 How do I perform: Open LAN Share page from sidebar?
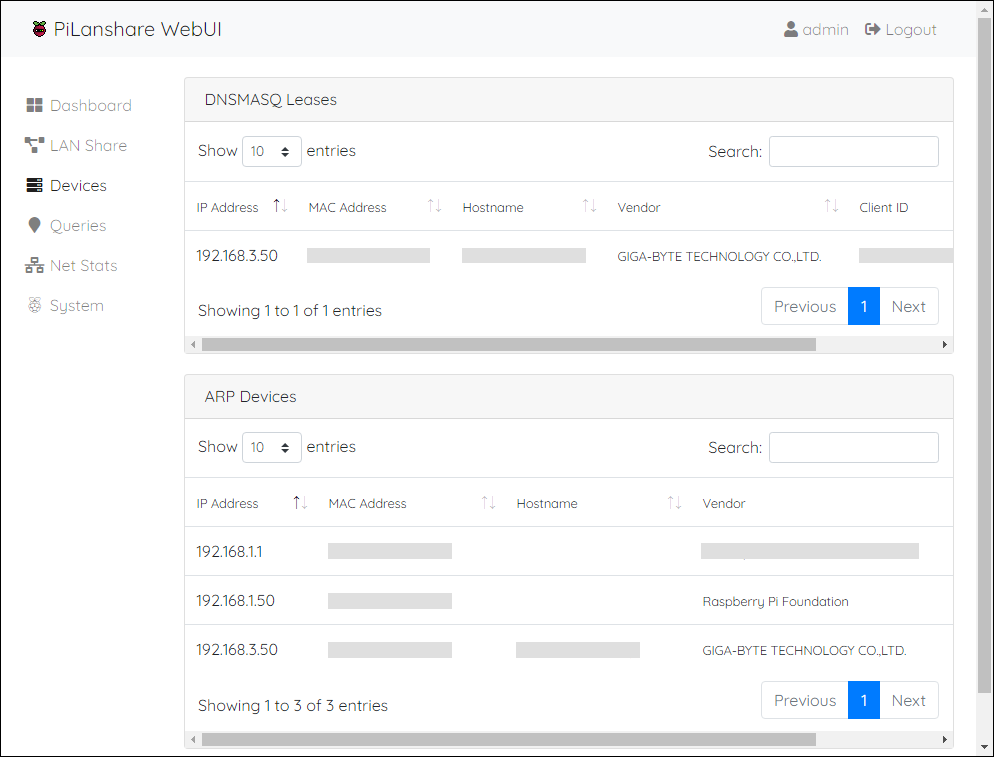pyautogui.click(x=76, y=145)
